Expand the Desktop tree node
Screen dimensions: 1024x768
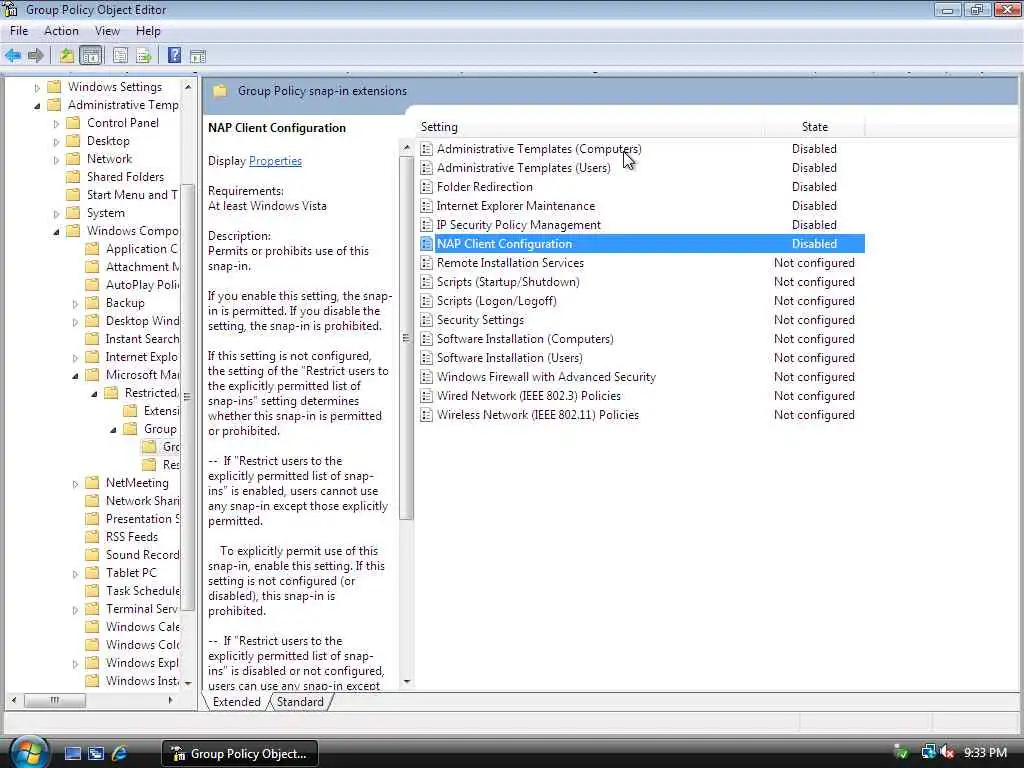(56, 142)
